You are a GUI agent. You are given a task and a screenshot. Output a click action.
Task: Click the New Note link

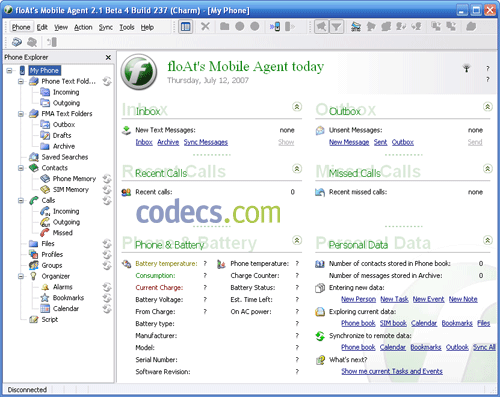tap(463, 299)
